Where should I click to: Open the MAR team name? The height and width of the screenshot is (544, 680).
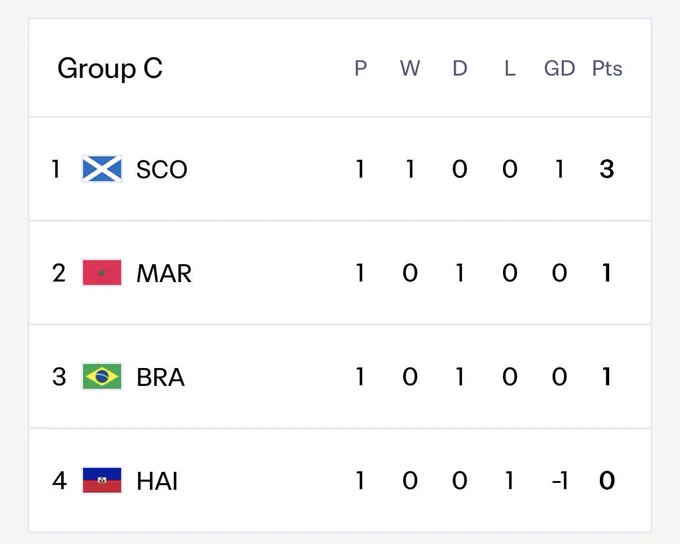pos(164,273)
